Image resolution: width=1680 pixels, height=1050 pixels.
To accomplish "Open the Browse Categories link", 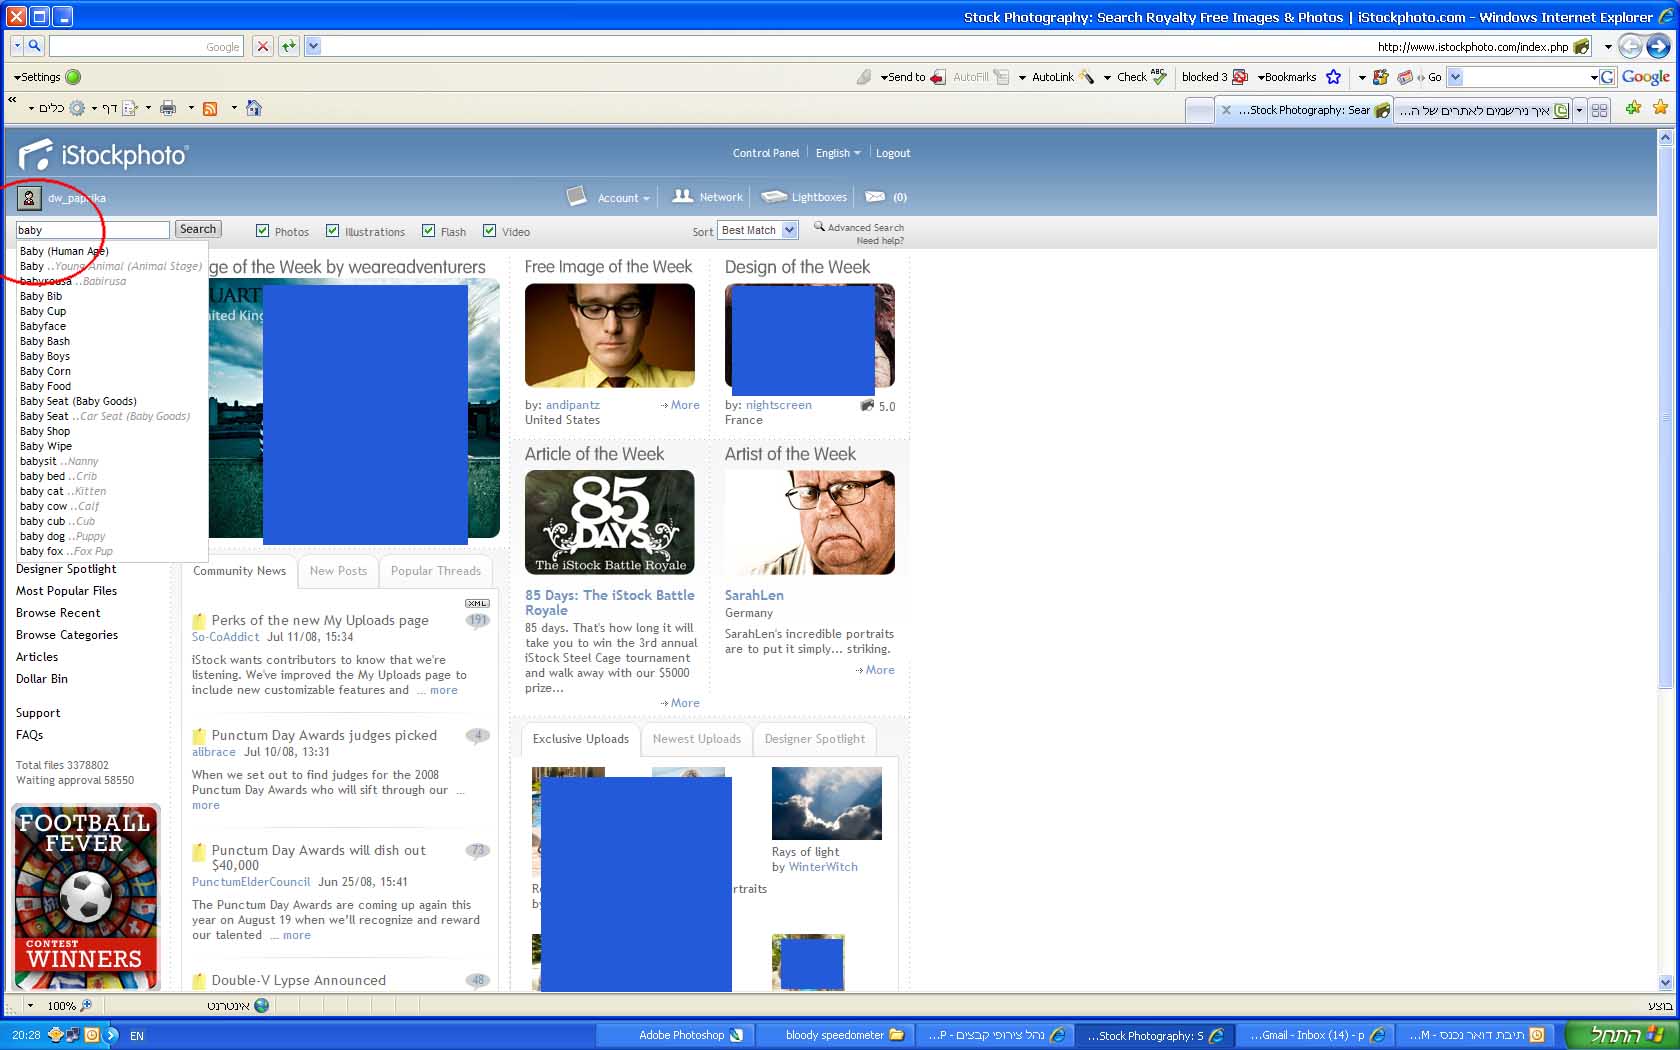I will (67, 635).
